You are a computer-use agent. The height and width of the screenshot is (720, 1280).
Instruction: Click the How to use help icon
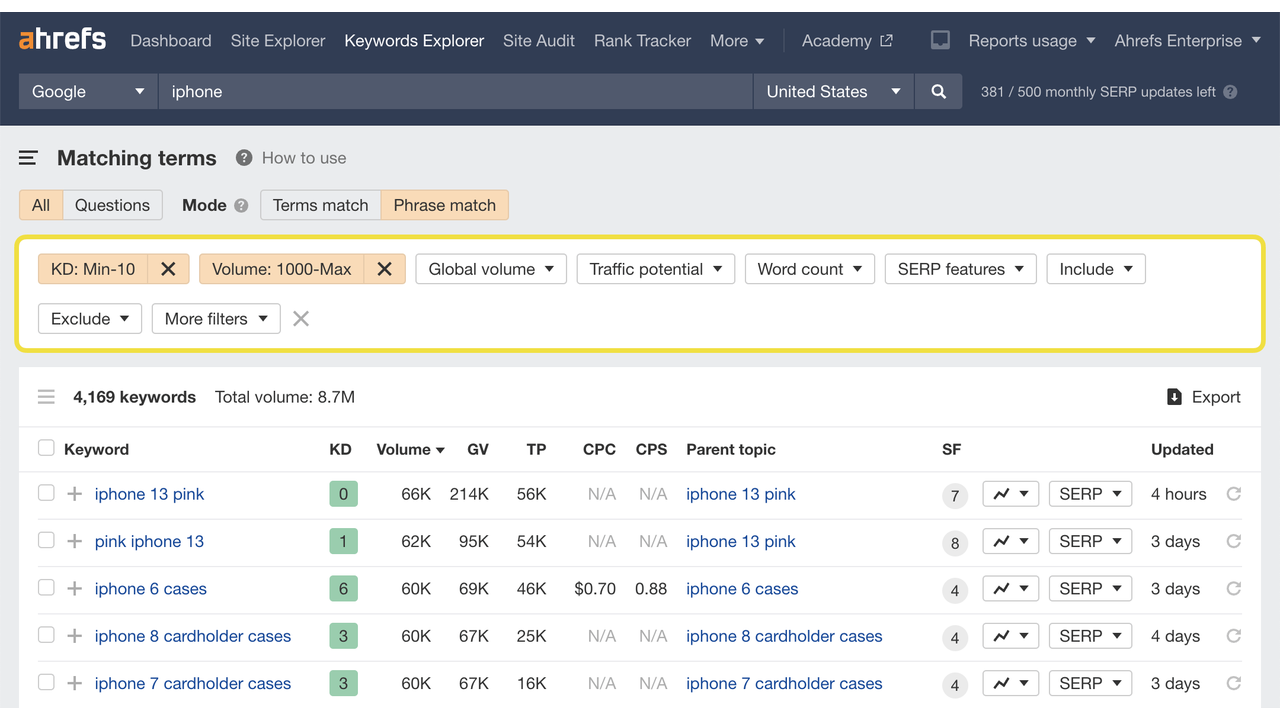(x=241, y=157)
